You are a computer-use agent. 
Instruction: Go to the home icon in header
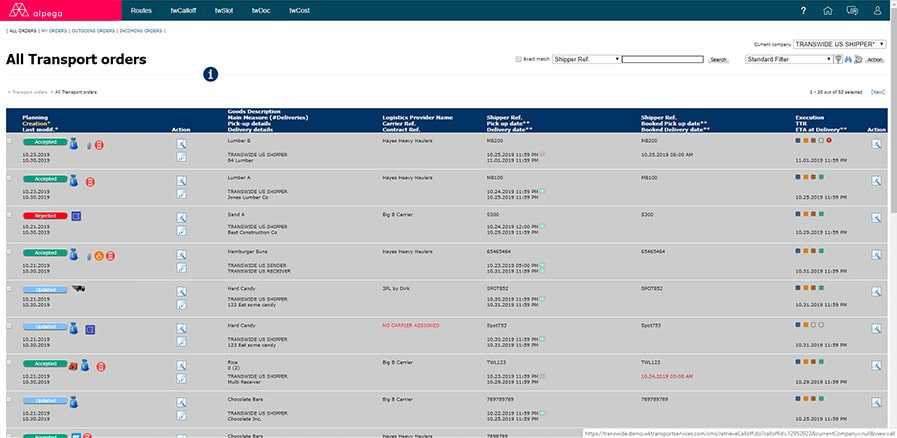827,10
